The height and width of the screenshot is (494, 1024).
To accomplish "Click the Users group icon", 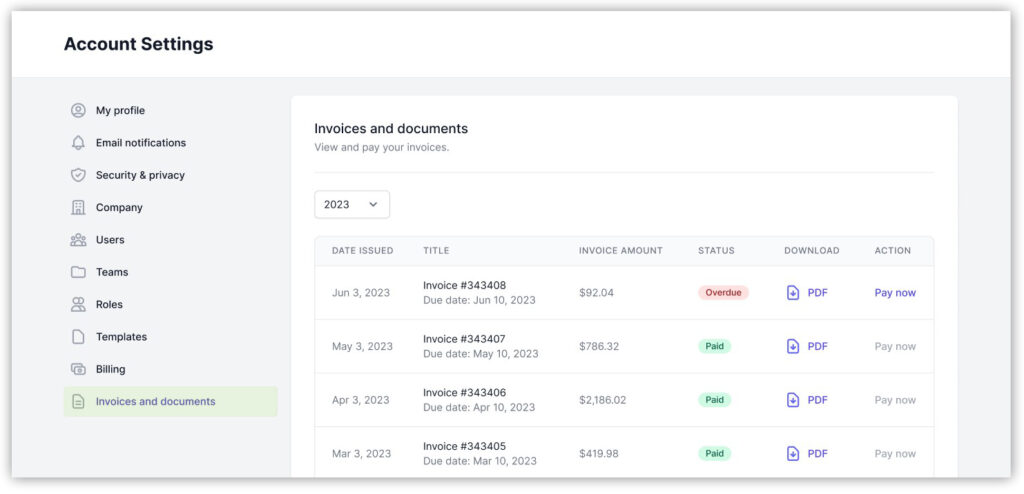I will 78,240.
